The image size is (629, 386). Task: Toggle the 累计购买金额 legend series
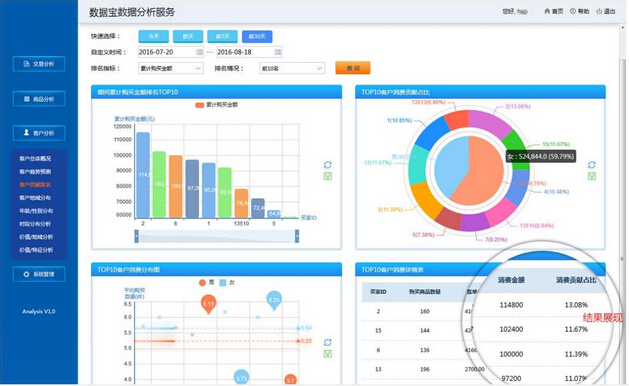click(x=217, y=105)
